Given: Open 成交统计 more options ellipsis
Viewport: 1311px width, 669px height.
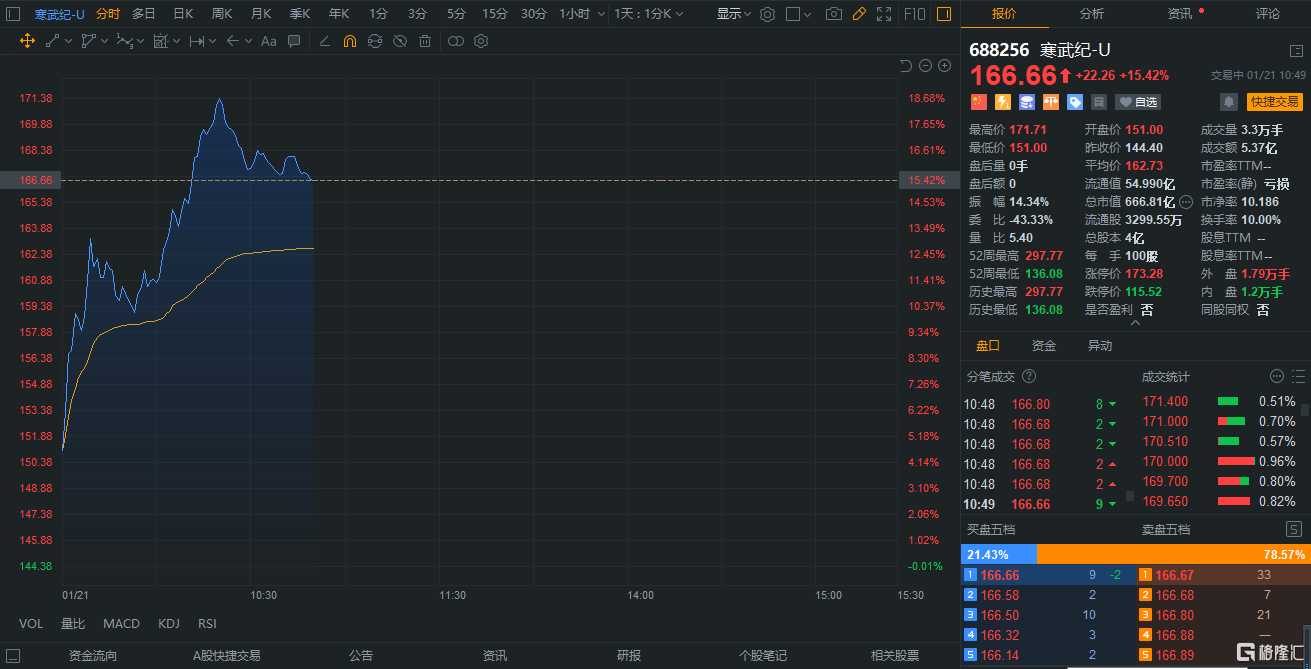Looking at the screenshot, I should pyautogui.click(x=1276, y=377).
